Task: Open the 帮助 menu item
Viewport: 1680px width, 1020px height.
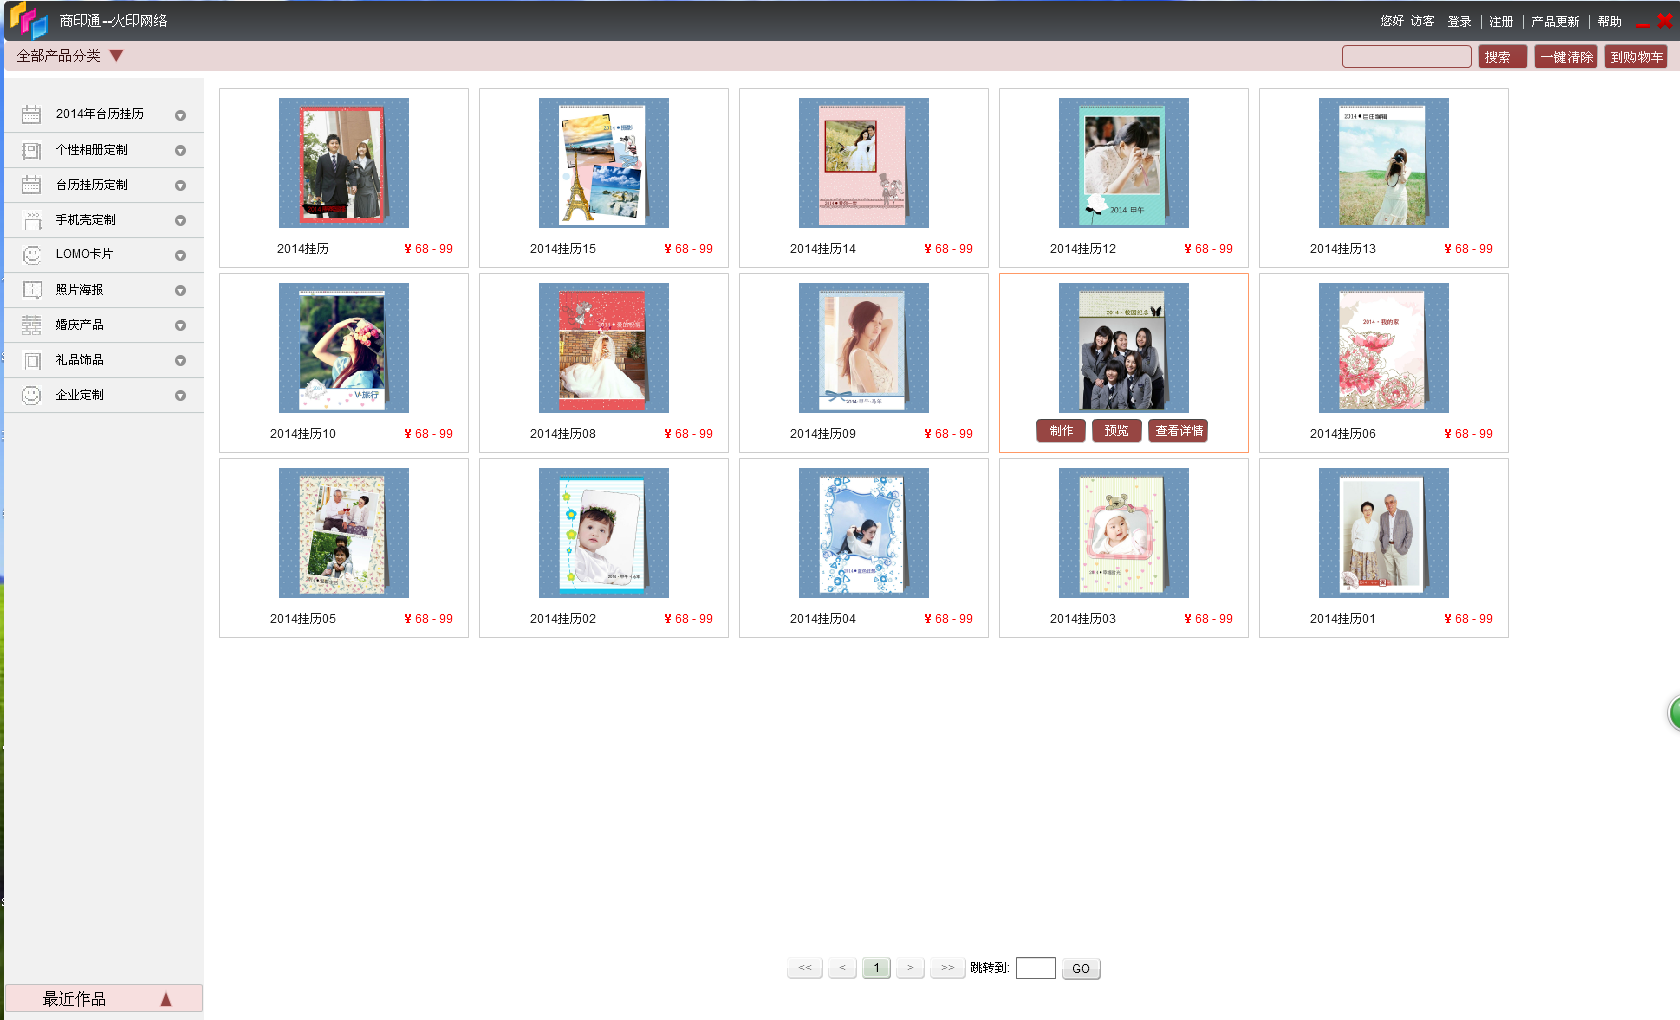Action: click(x=1609, y=21)
